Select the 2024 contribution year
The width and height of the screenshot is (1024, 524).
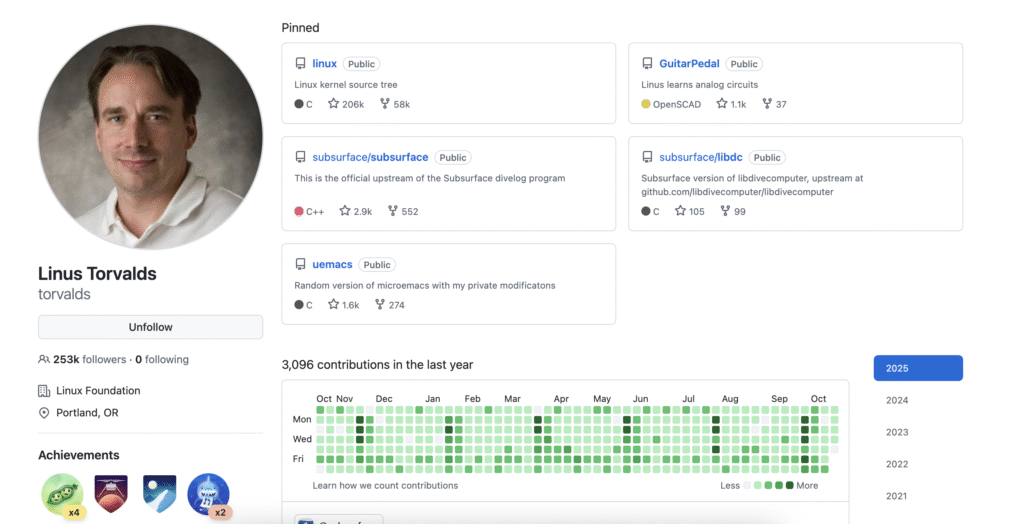pyautogui.click(x=897, y=400)
